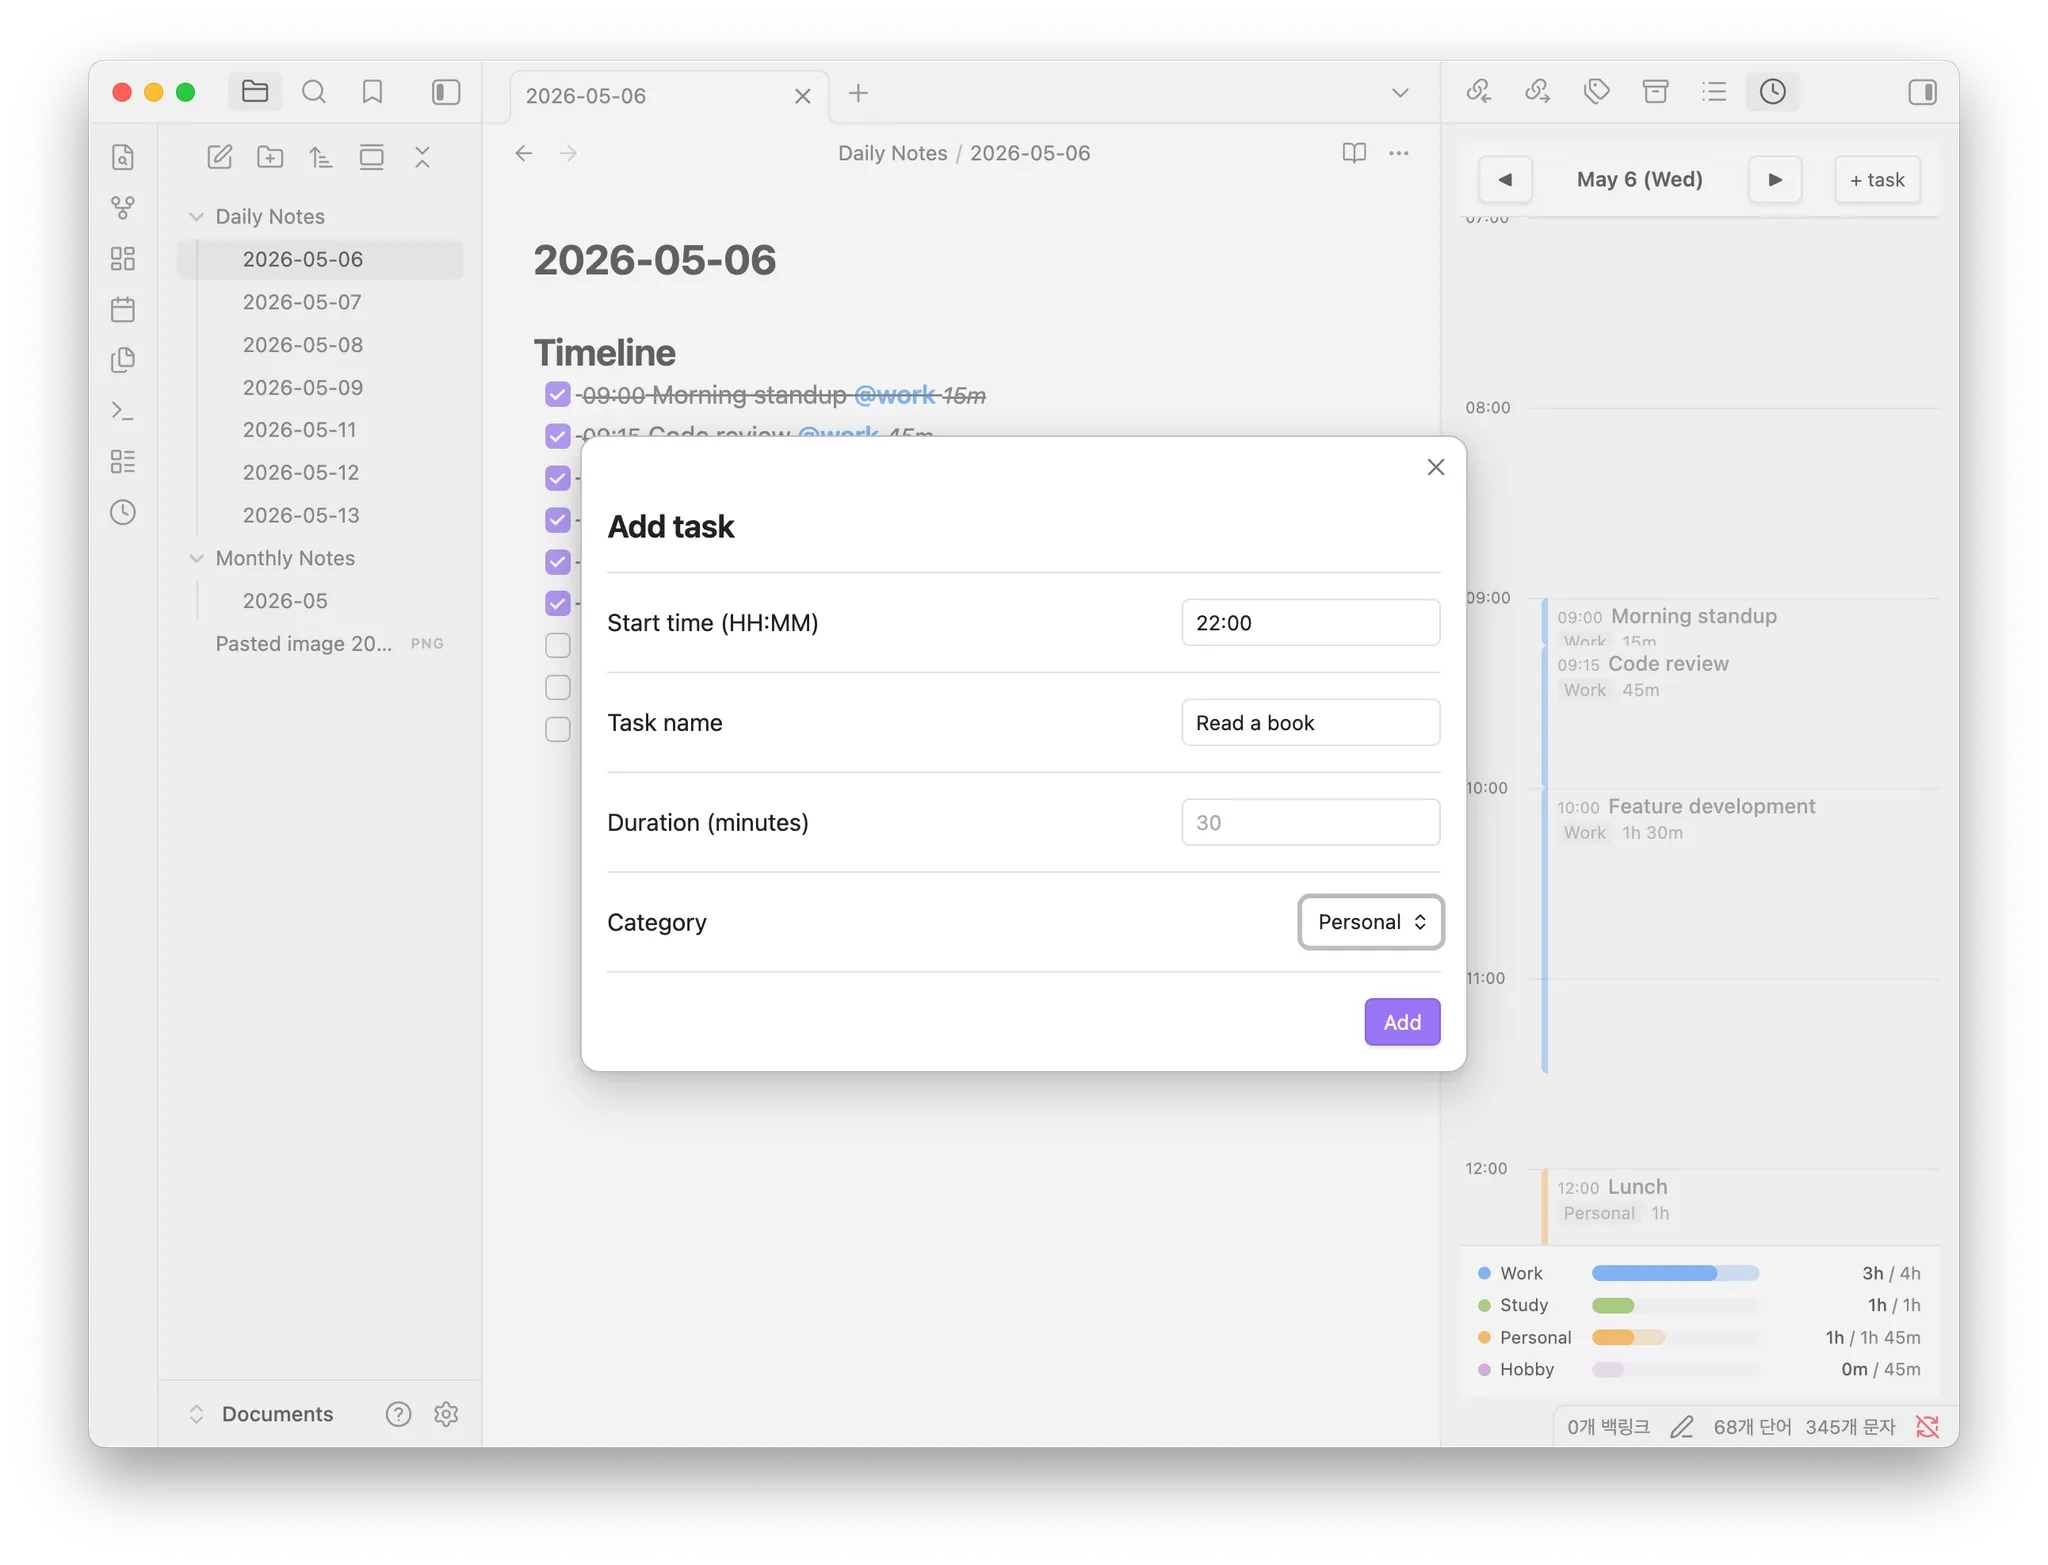Toggle the fifth checked timeline checkbox
This screenshot has width=2048, height=1565.
pos(558,562)
